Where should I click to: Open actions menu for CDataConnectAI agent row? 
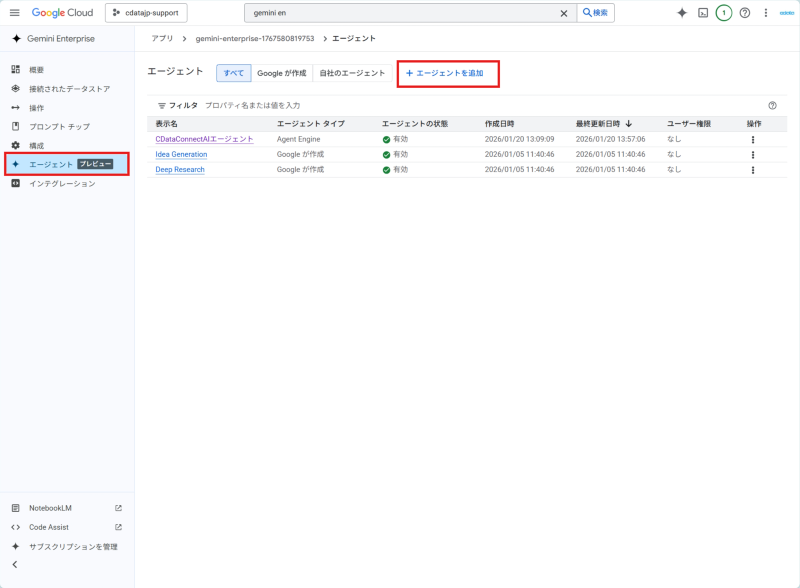tap(752, 139)
